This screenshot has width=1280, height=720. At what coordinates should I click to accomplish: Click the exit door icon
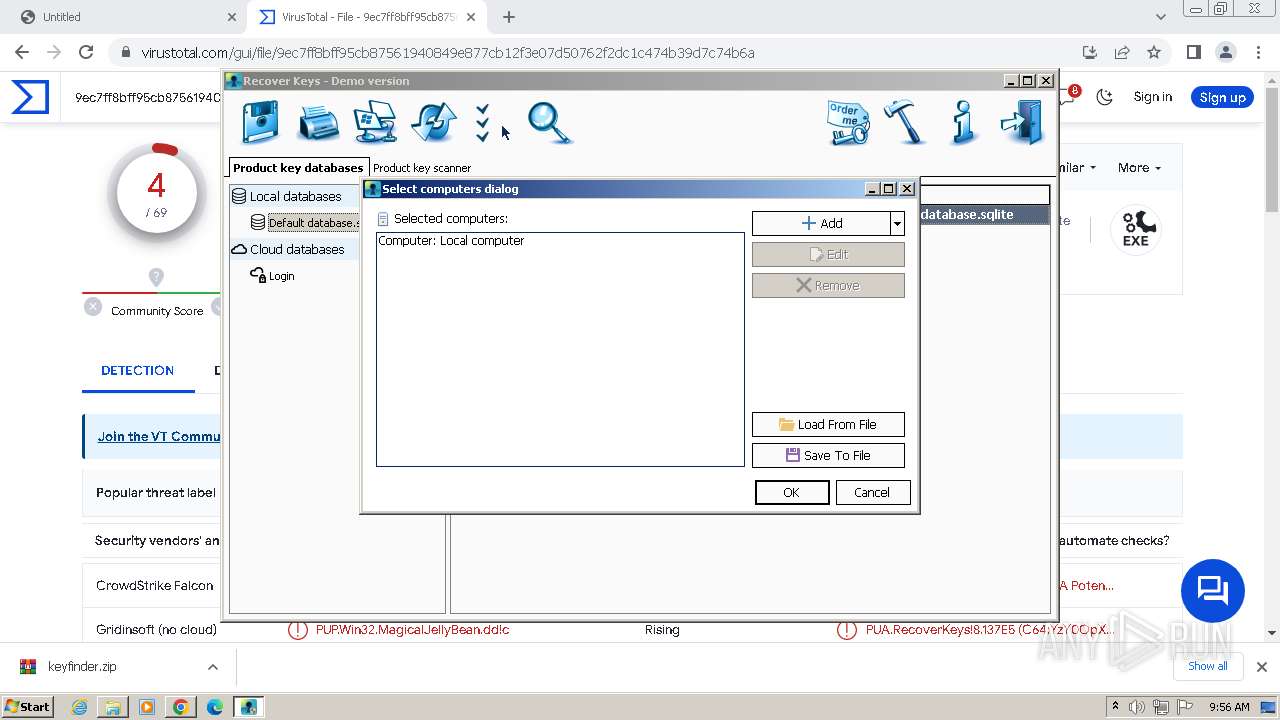(x=1022, y=122)
